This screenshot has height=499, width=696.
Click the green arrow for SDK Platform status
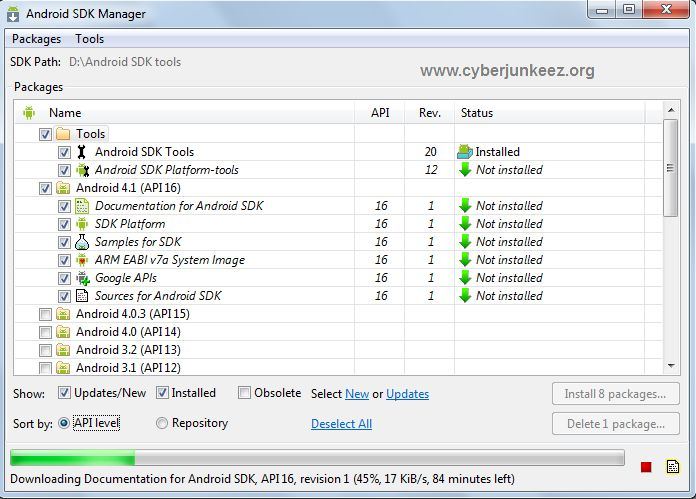click(x=465, y=224)
